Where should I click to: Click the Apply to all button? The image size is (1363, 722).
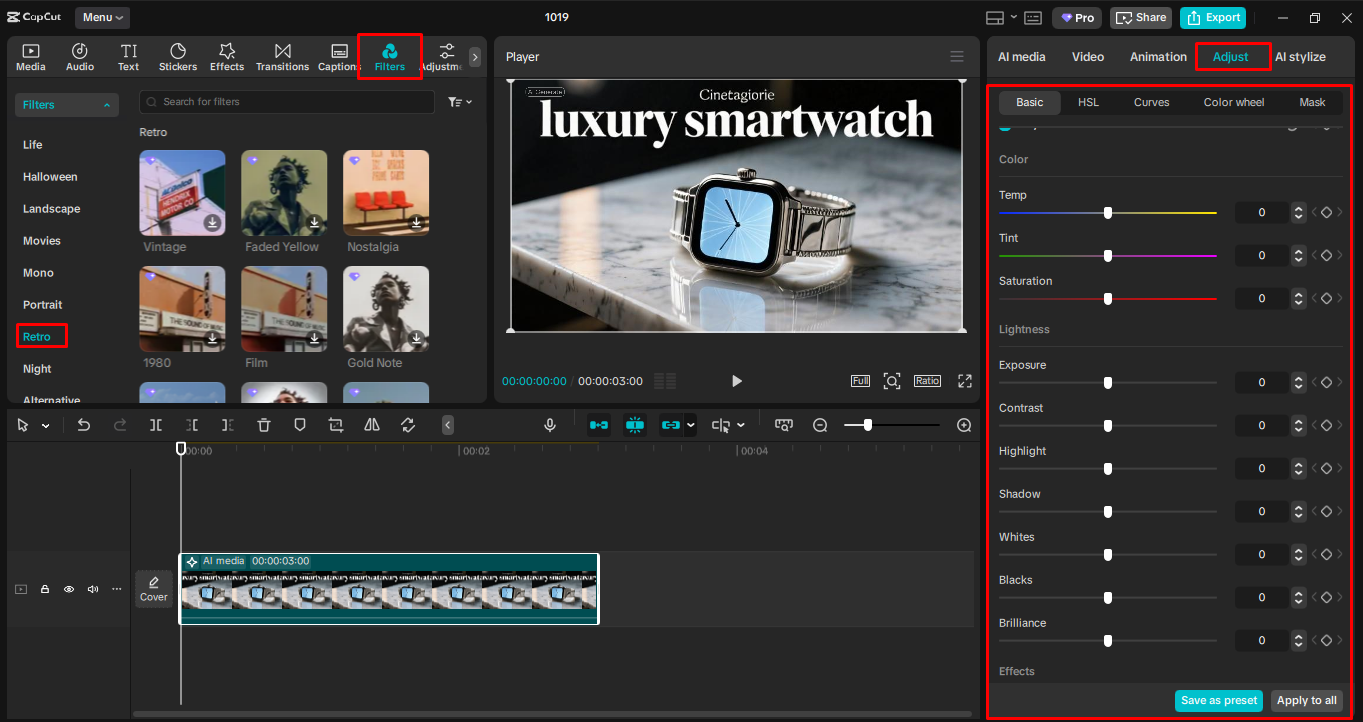1308,700
